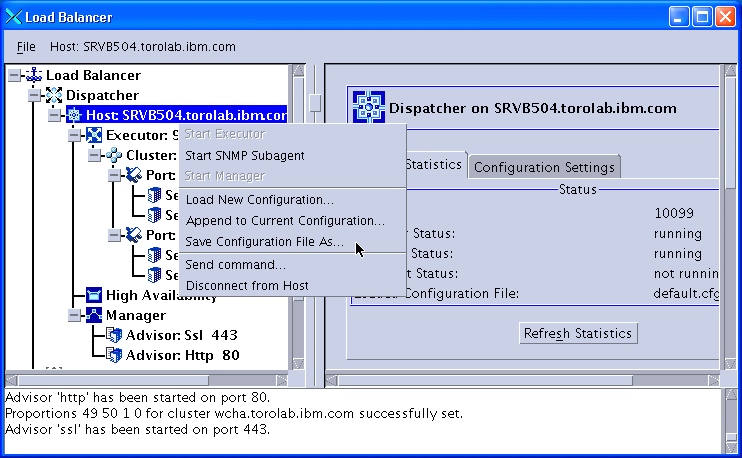Click right panel horizontal scrollbar right arrow
This screenshot has width=742, height=458.
pyautogui.click(x=713, y=380)
